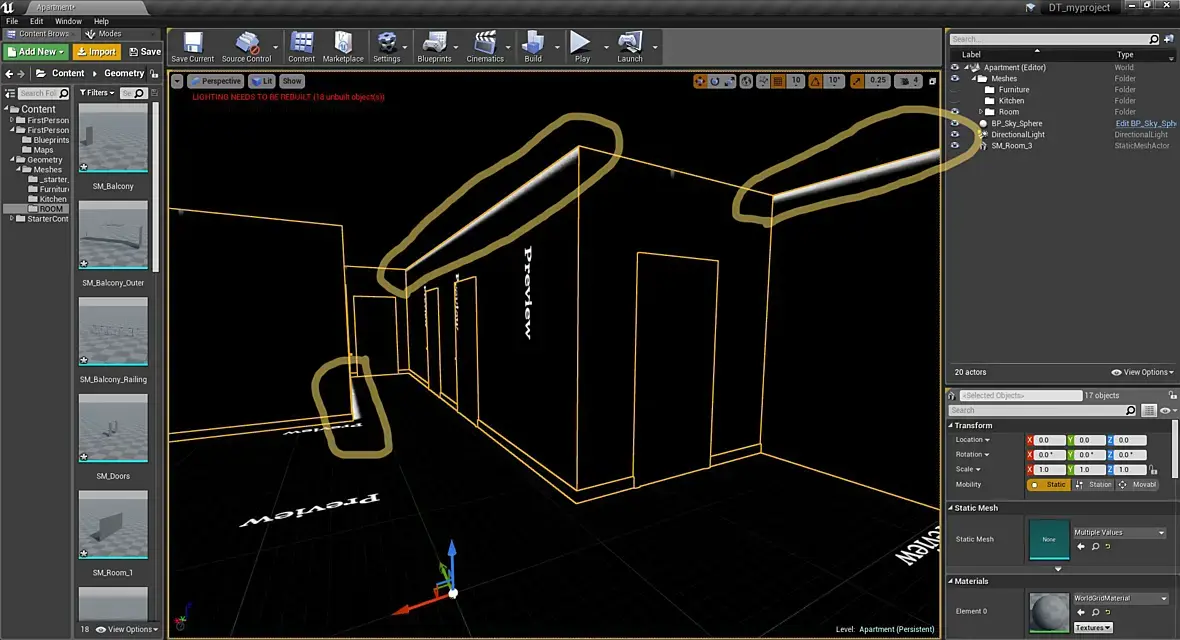Click the Location X value field

[1048, 440]
